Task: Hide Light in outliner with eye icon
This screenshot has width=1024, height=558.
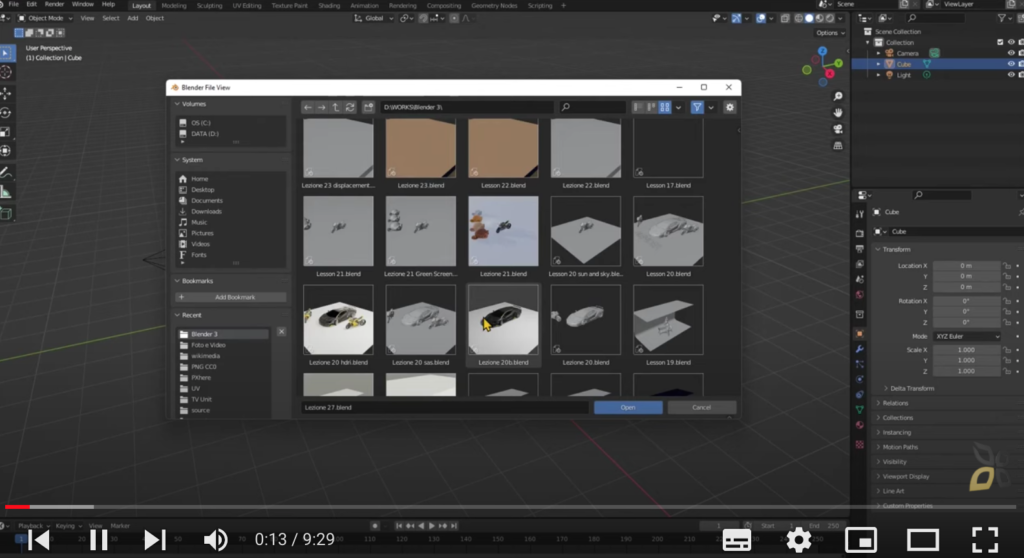Action: click(x=1011, y=74)
